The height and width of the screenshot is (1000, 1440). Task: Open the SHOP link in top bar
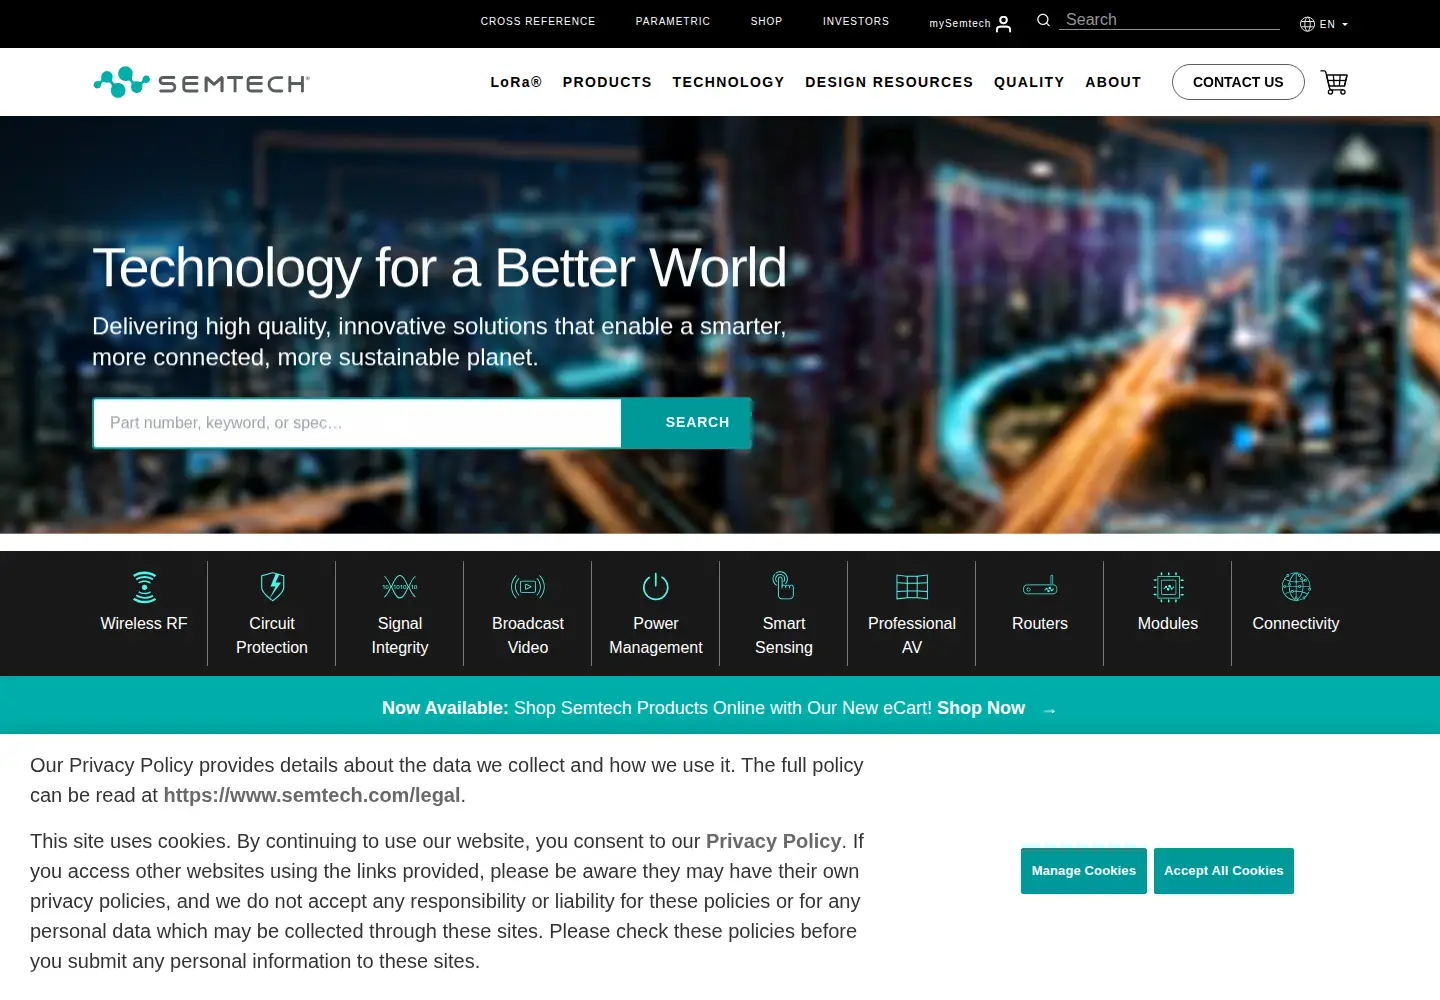(767, 21)
